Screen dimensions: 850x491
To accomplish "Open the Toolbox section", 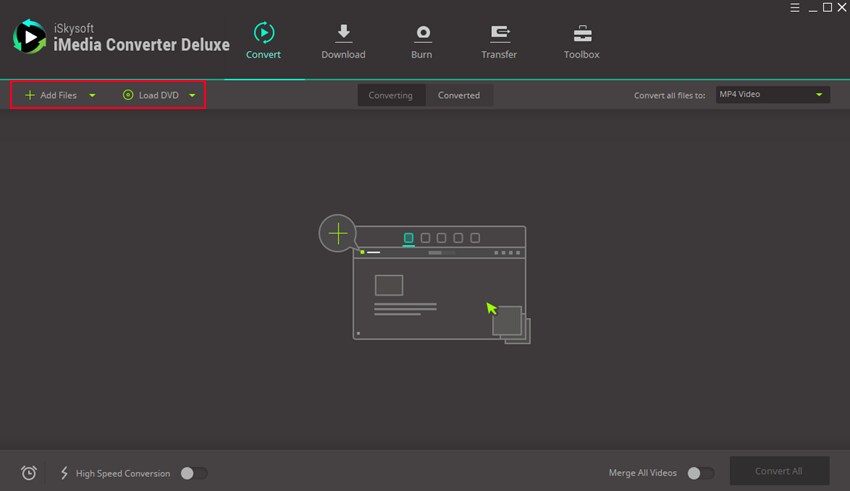I will pyautogui.click(x=582, y=42).
